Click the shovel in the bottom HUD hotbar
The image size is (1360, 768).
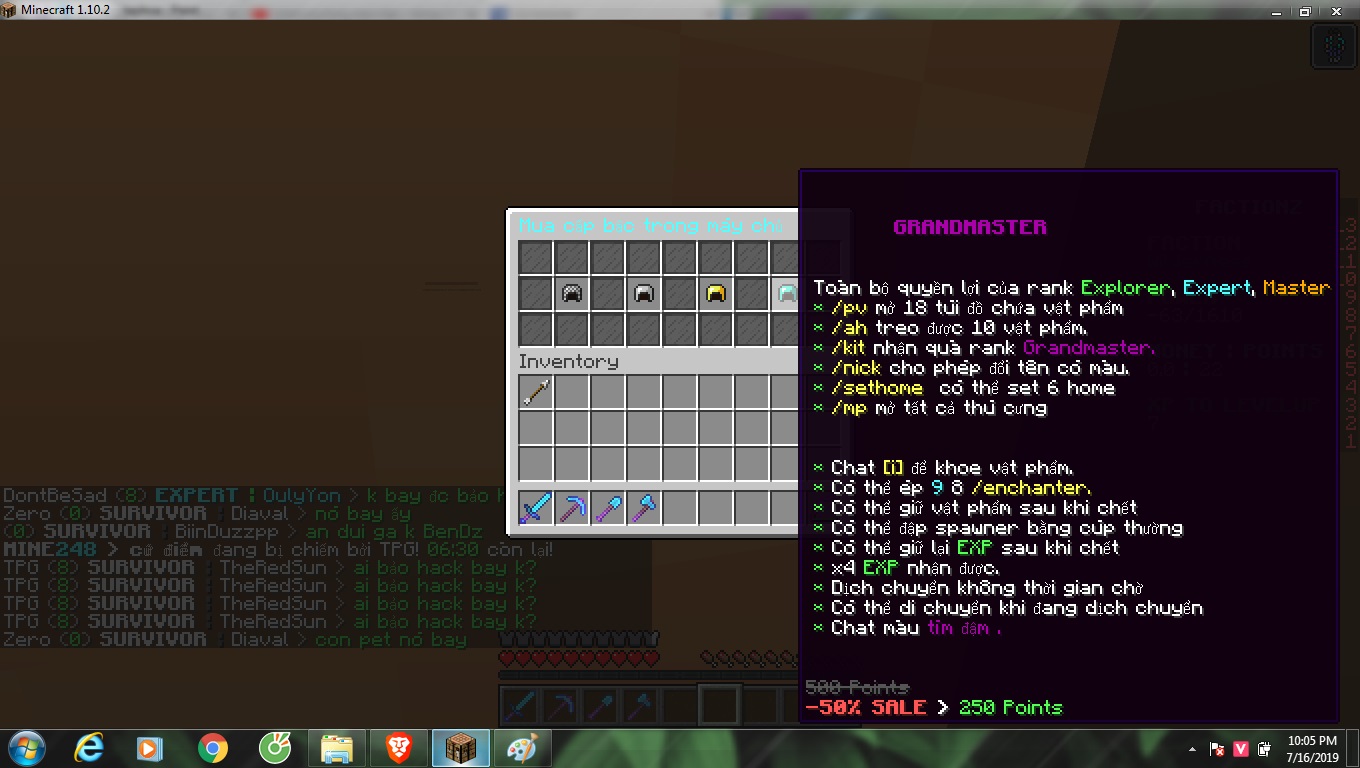600,706
